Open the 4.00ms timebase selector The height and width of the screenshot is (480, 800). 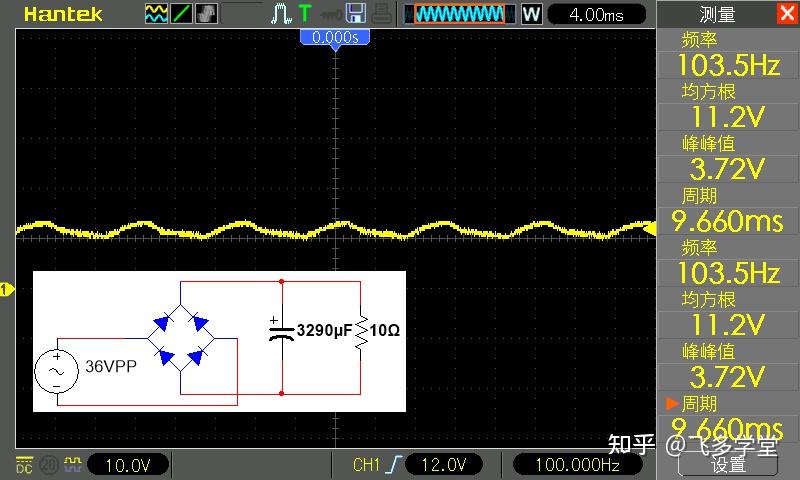[x=596, y=14]
